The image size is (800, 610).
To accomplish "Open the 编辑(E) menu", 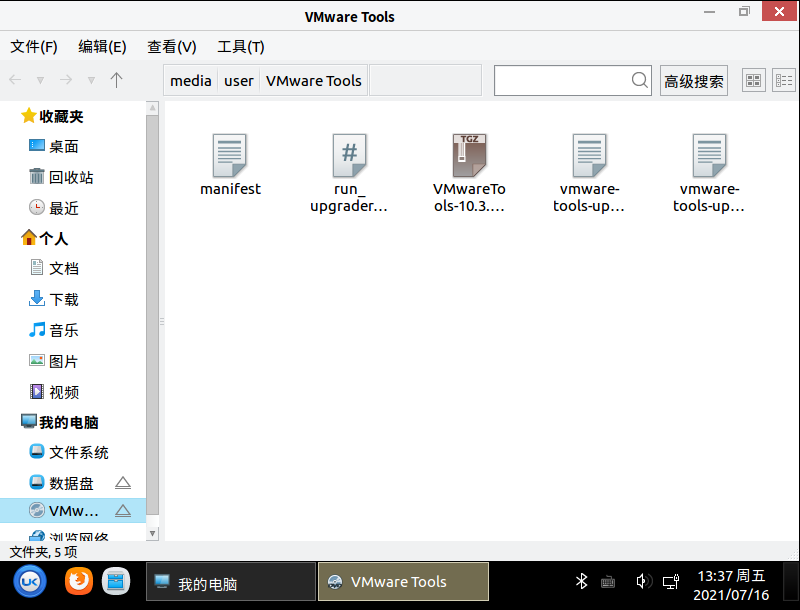I will (102, 47).
